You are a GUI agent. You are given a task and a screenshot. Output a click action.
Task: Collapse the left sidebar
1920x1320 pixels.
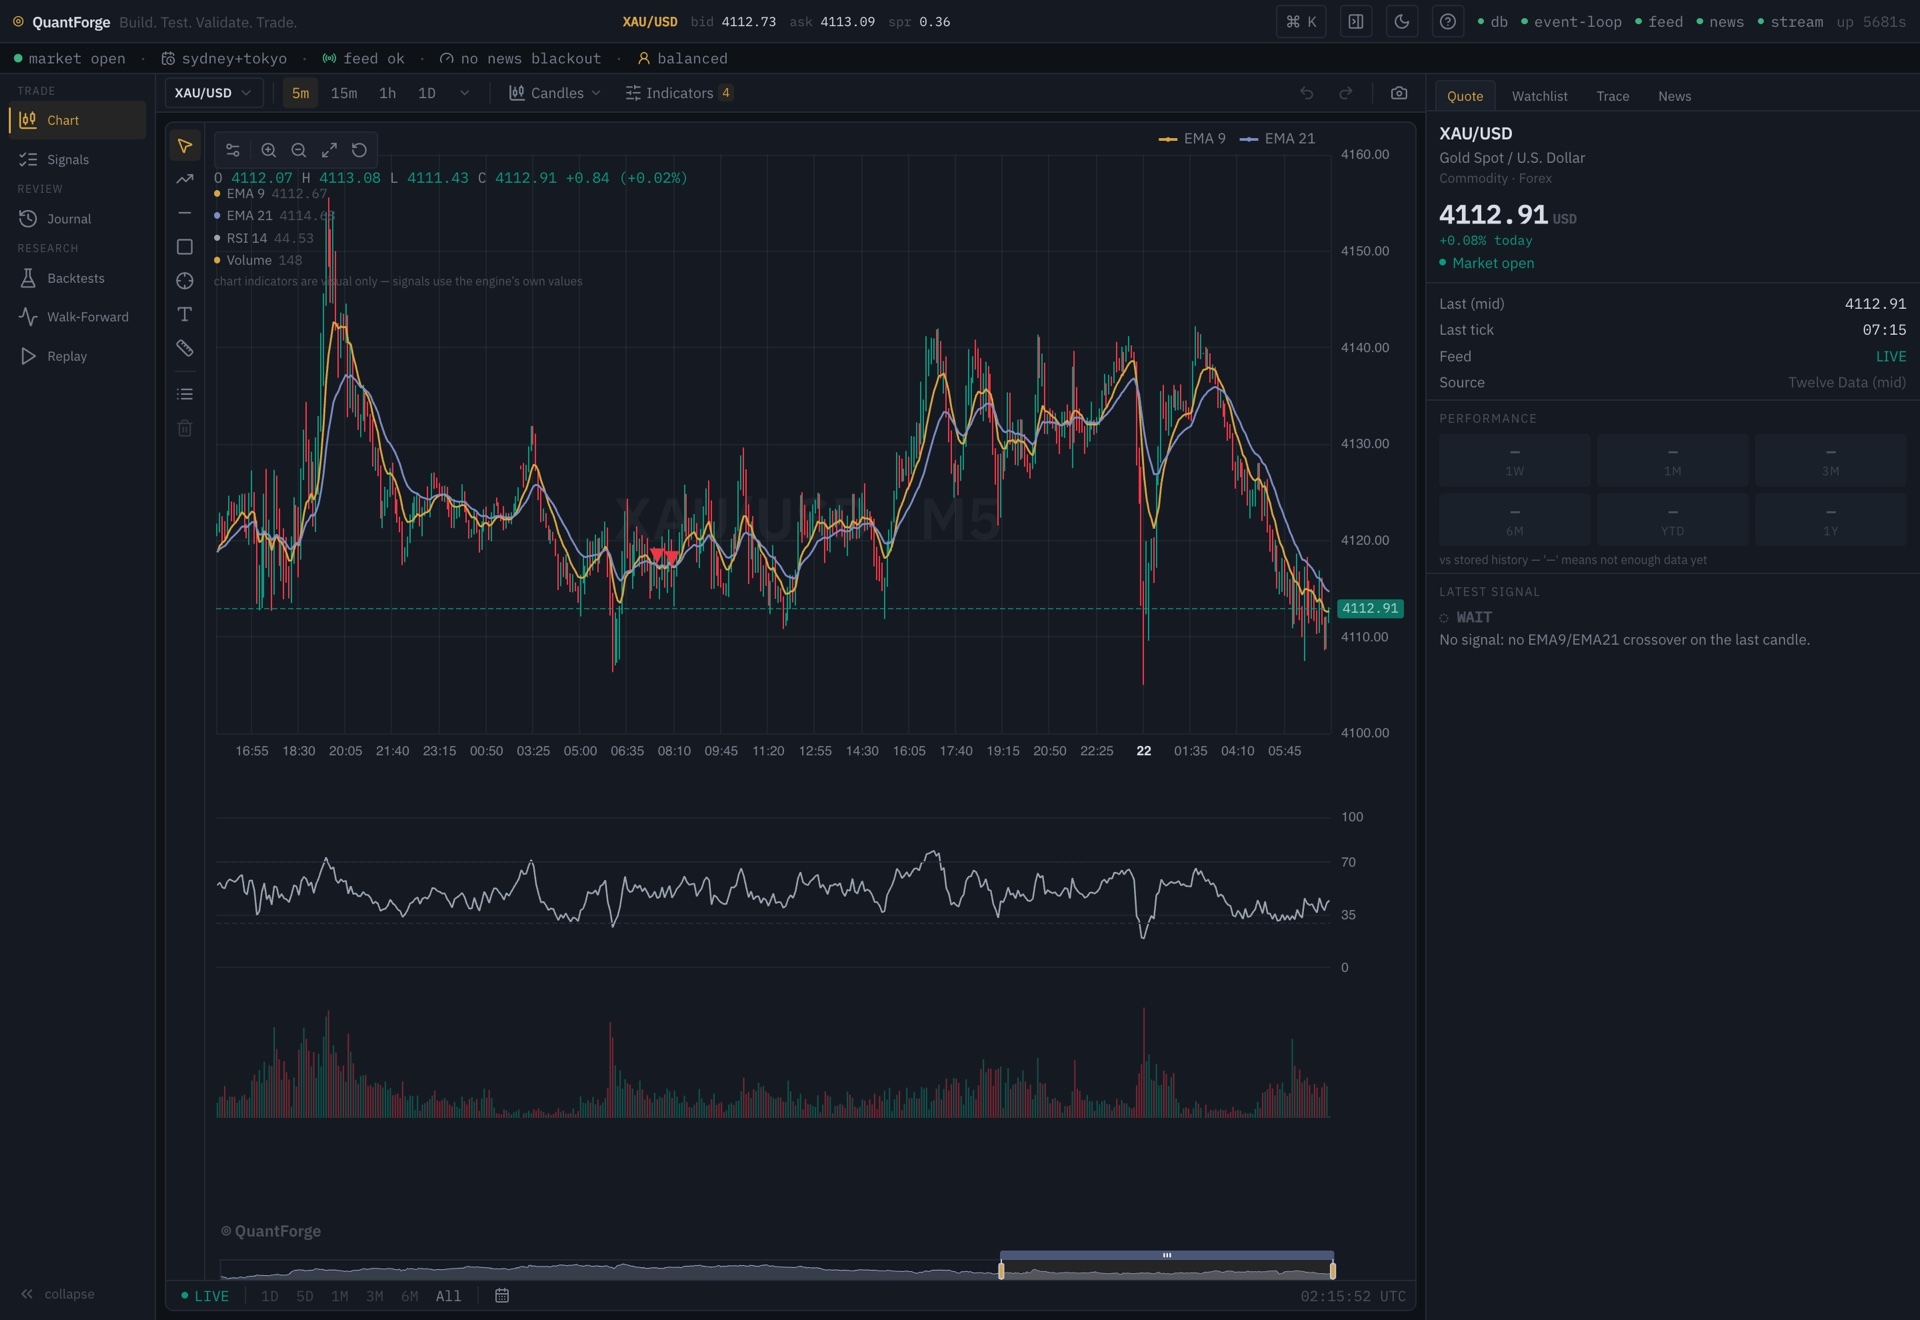tap(58, 1294)
